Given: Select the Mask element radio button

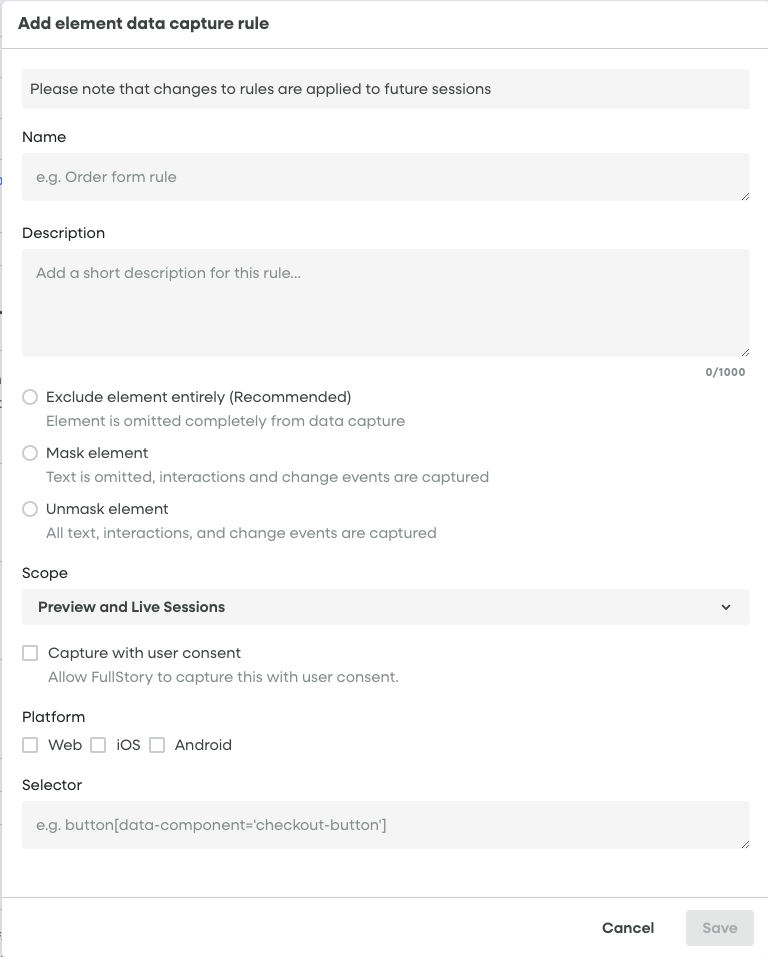Looking at the screenshot, I should (30, 453).
